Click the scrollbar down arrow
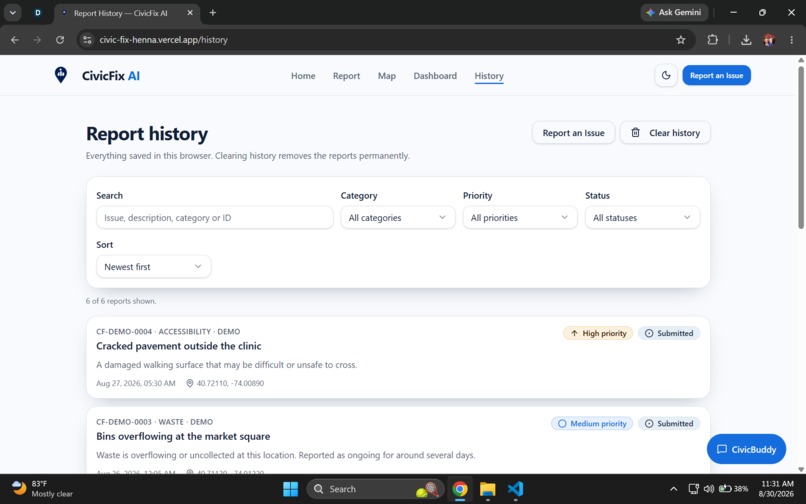 pyautogui.click(x=801, y=469)
